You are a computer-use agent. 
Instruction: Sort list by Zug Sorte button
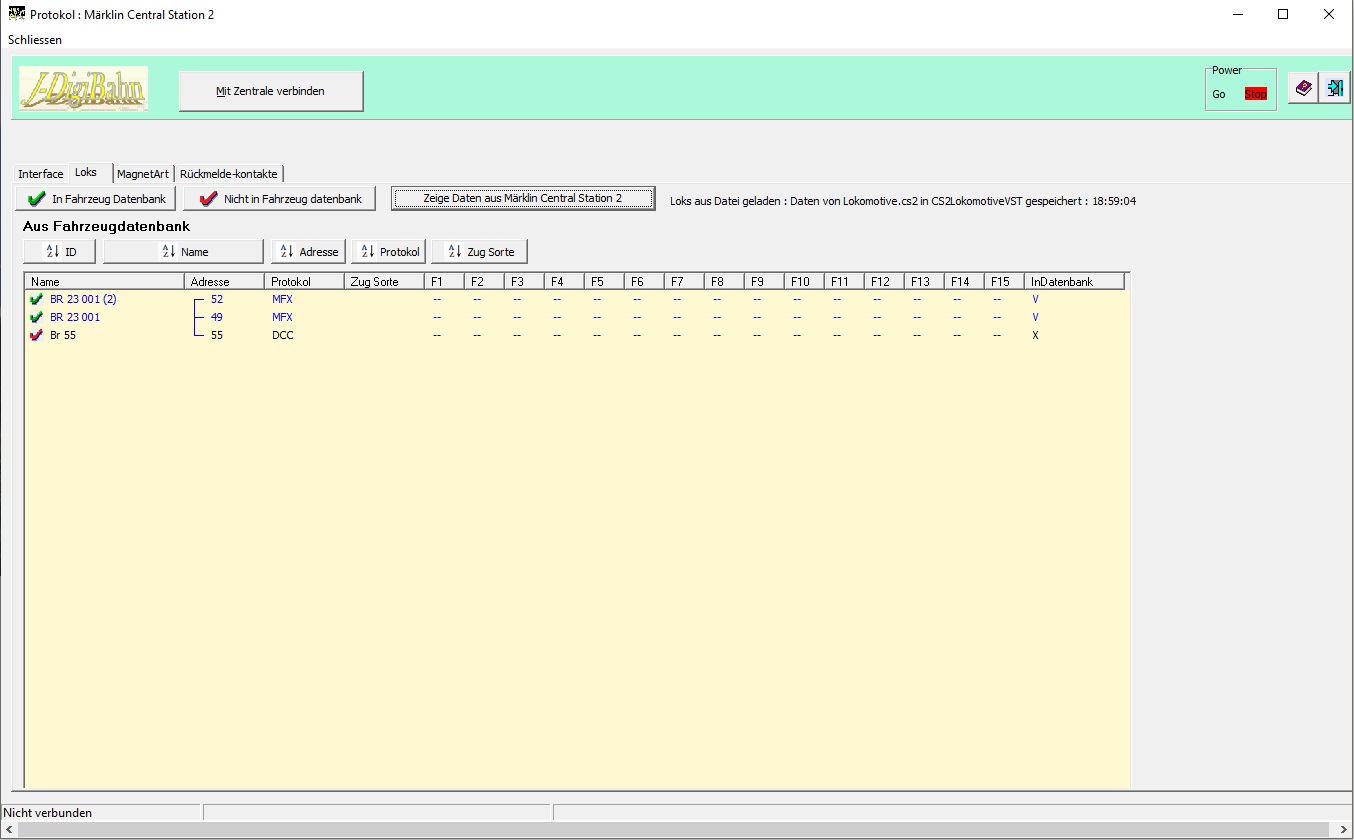(x=479, y=252)
